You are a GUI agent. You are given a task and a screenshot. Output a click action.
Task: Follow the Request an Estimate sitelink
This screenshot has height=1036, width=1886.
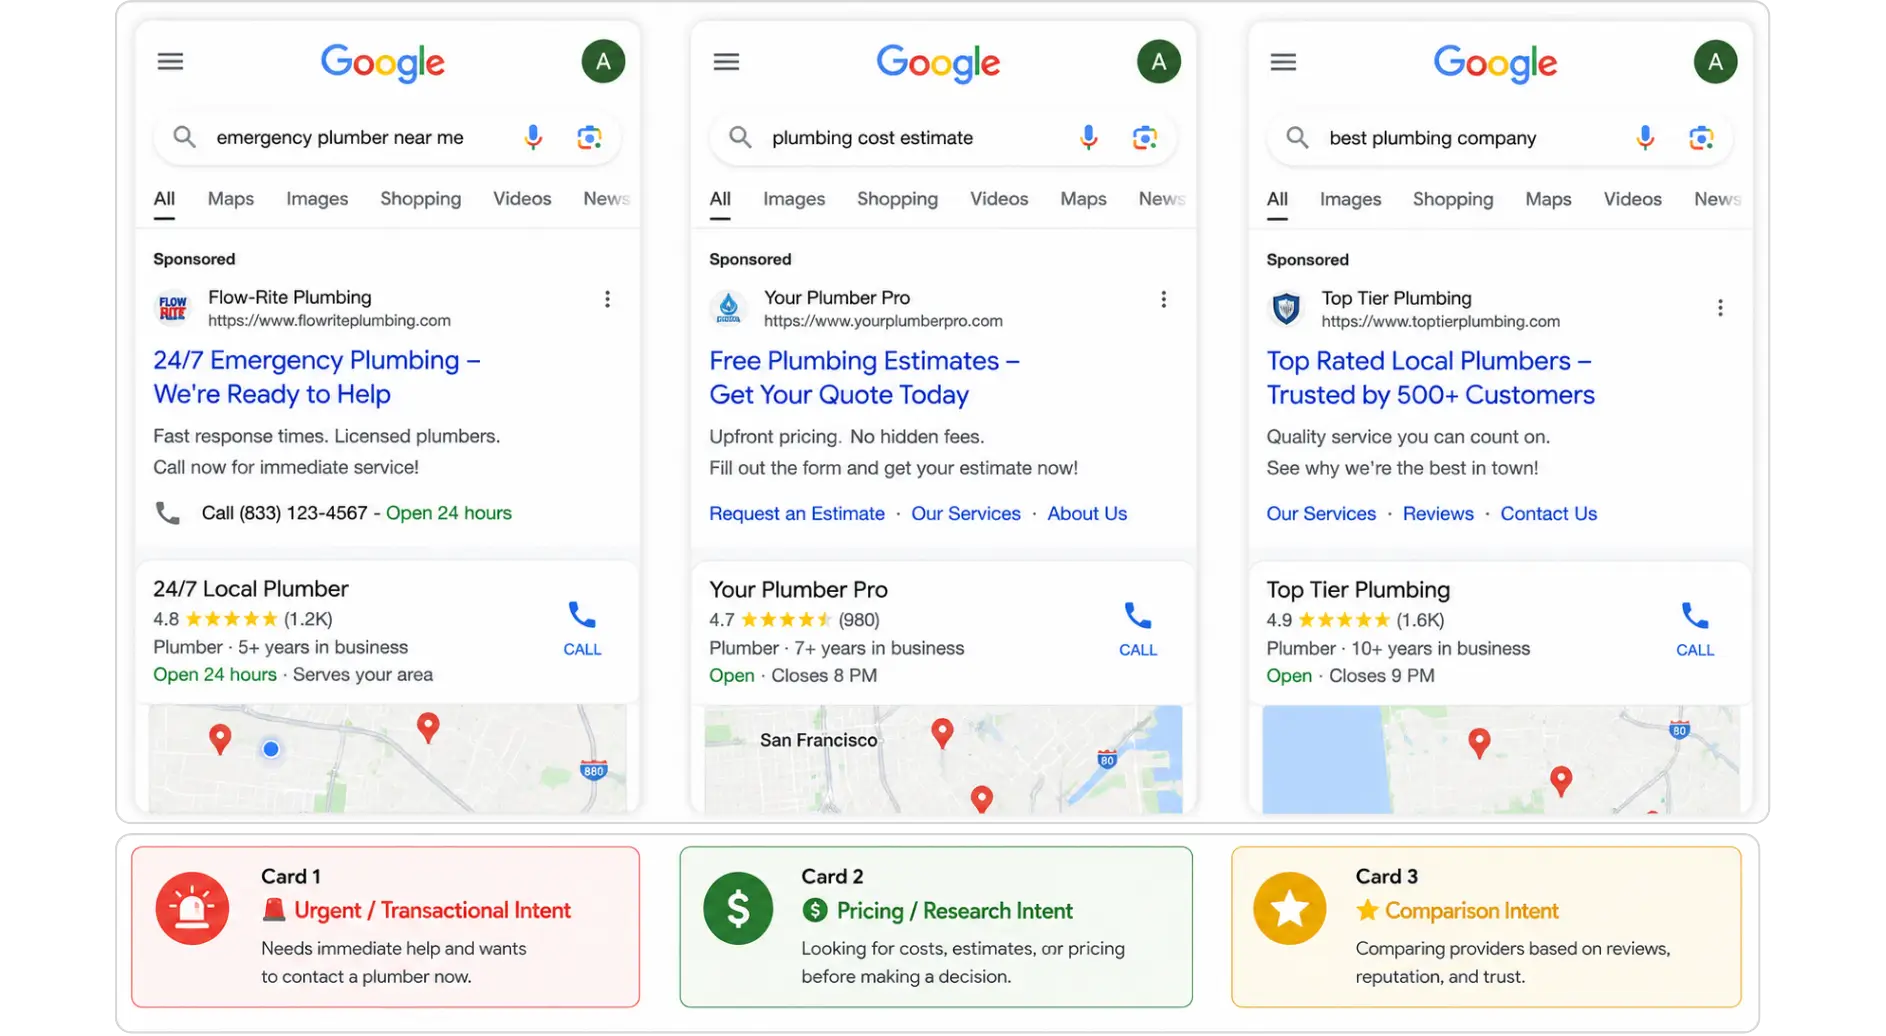pyautogui.click(x=797, y=513)
